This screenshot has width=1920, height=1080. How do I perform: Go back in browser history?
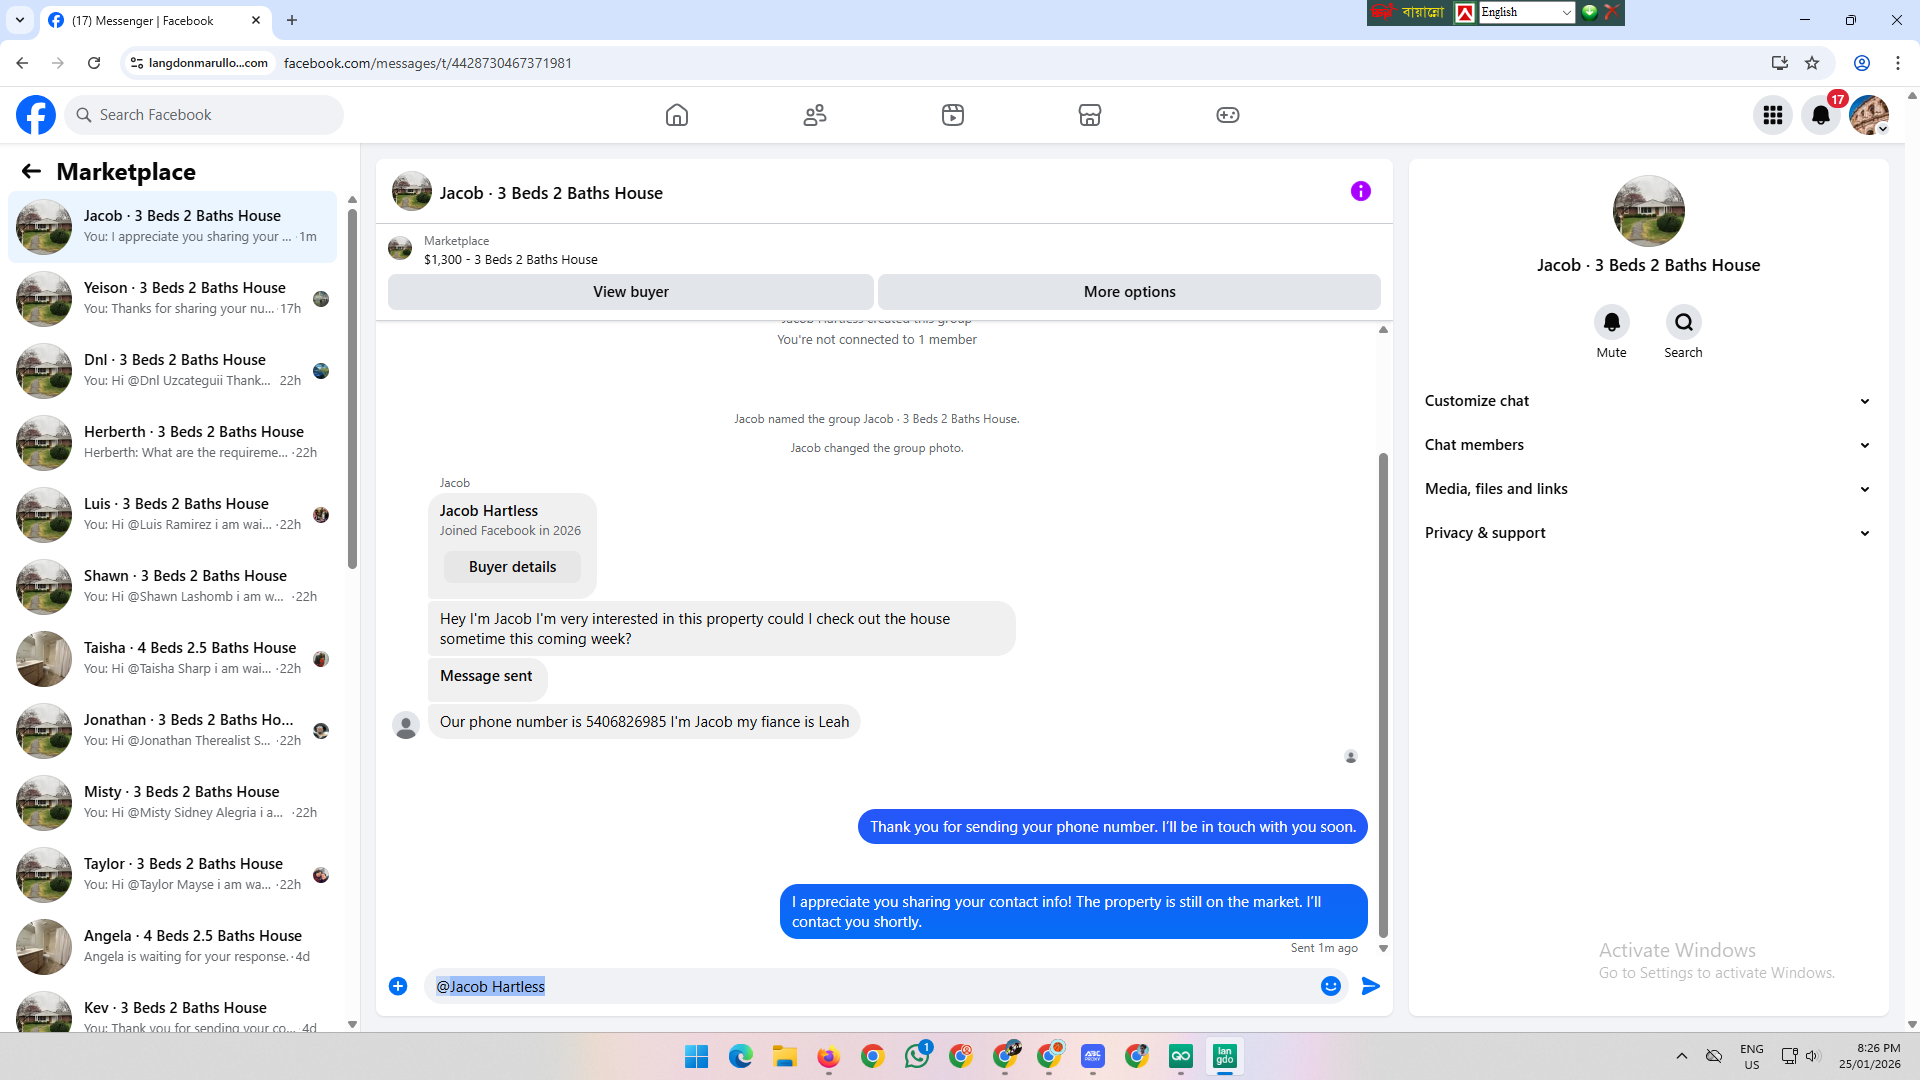(x=22, y=63)
